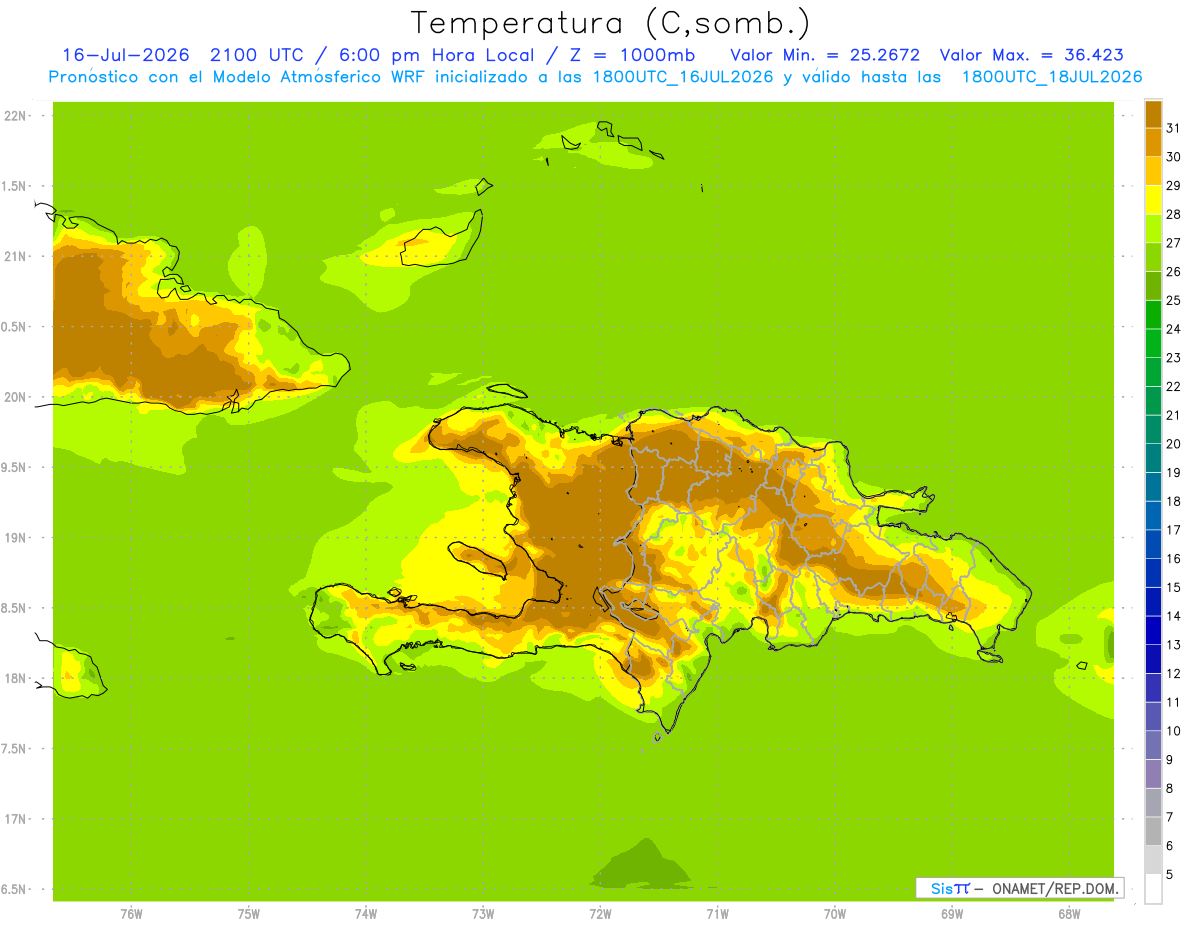The width and height of the screenshot is (1200, 927).
Task: Click the colorbar label "25"
Action: (x=1173, y=300)
